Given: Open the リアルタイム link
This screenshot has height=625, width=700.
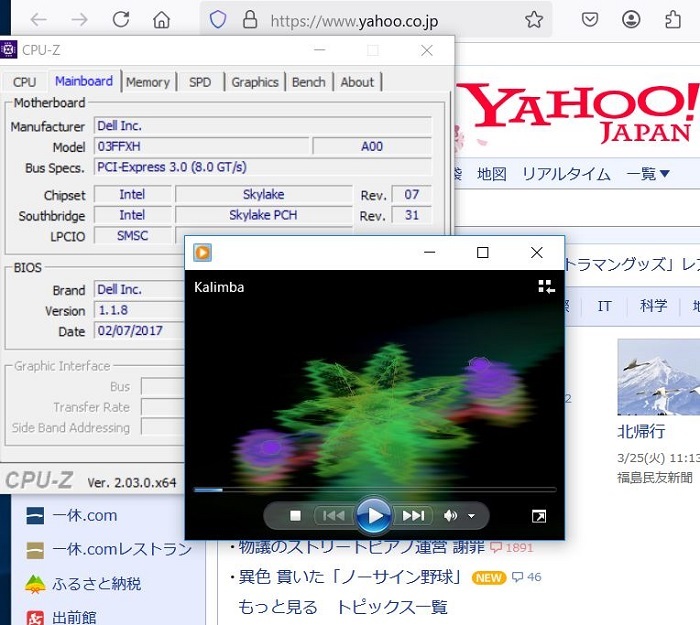Looking at the screenshot, I should (x=566, y=173).
